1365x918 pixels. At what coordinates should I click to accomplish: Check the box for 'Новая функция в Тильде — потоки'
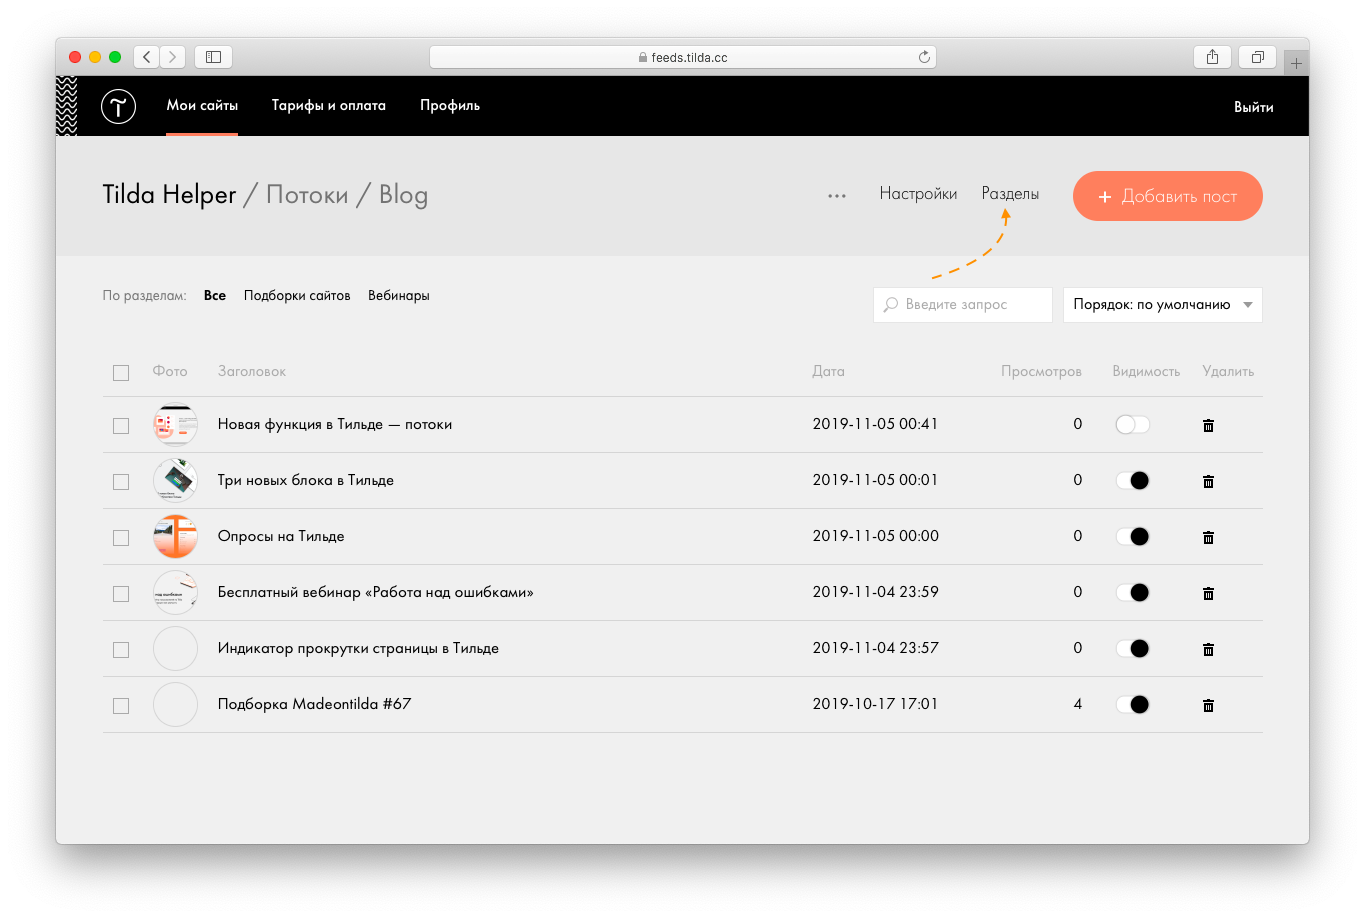121,426
